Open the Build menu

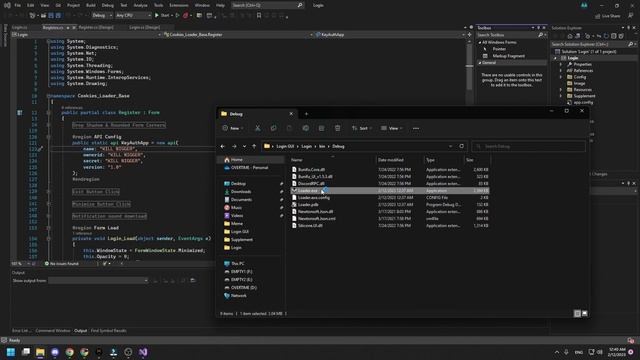click(91, 5)
